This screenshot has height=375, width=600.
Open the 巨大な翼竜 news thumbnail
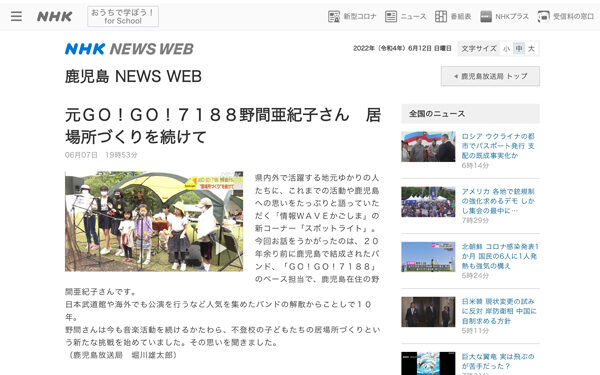[x=428, y=363]
